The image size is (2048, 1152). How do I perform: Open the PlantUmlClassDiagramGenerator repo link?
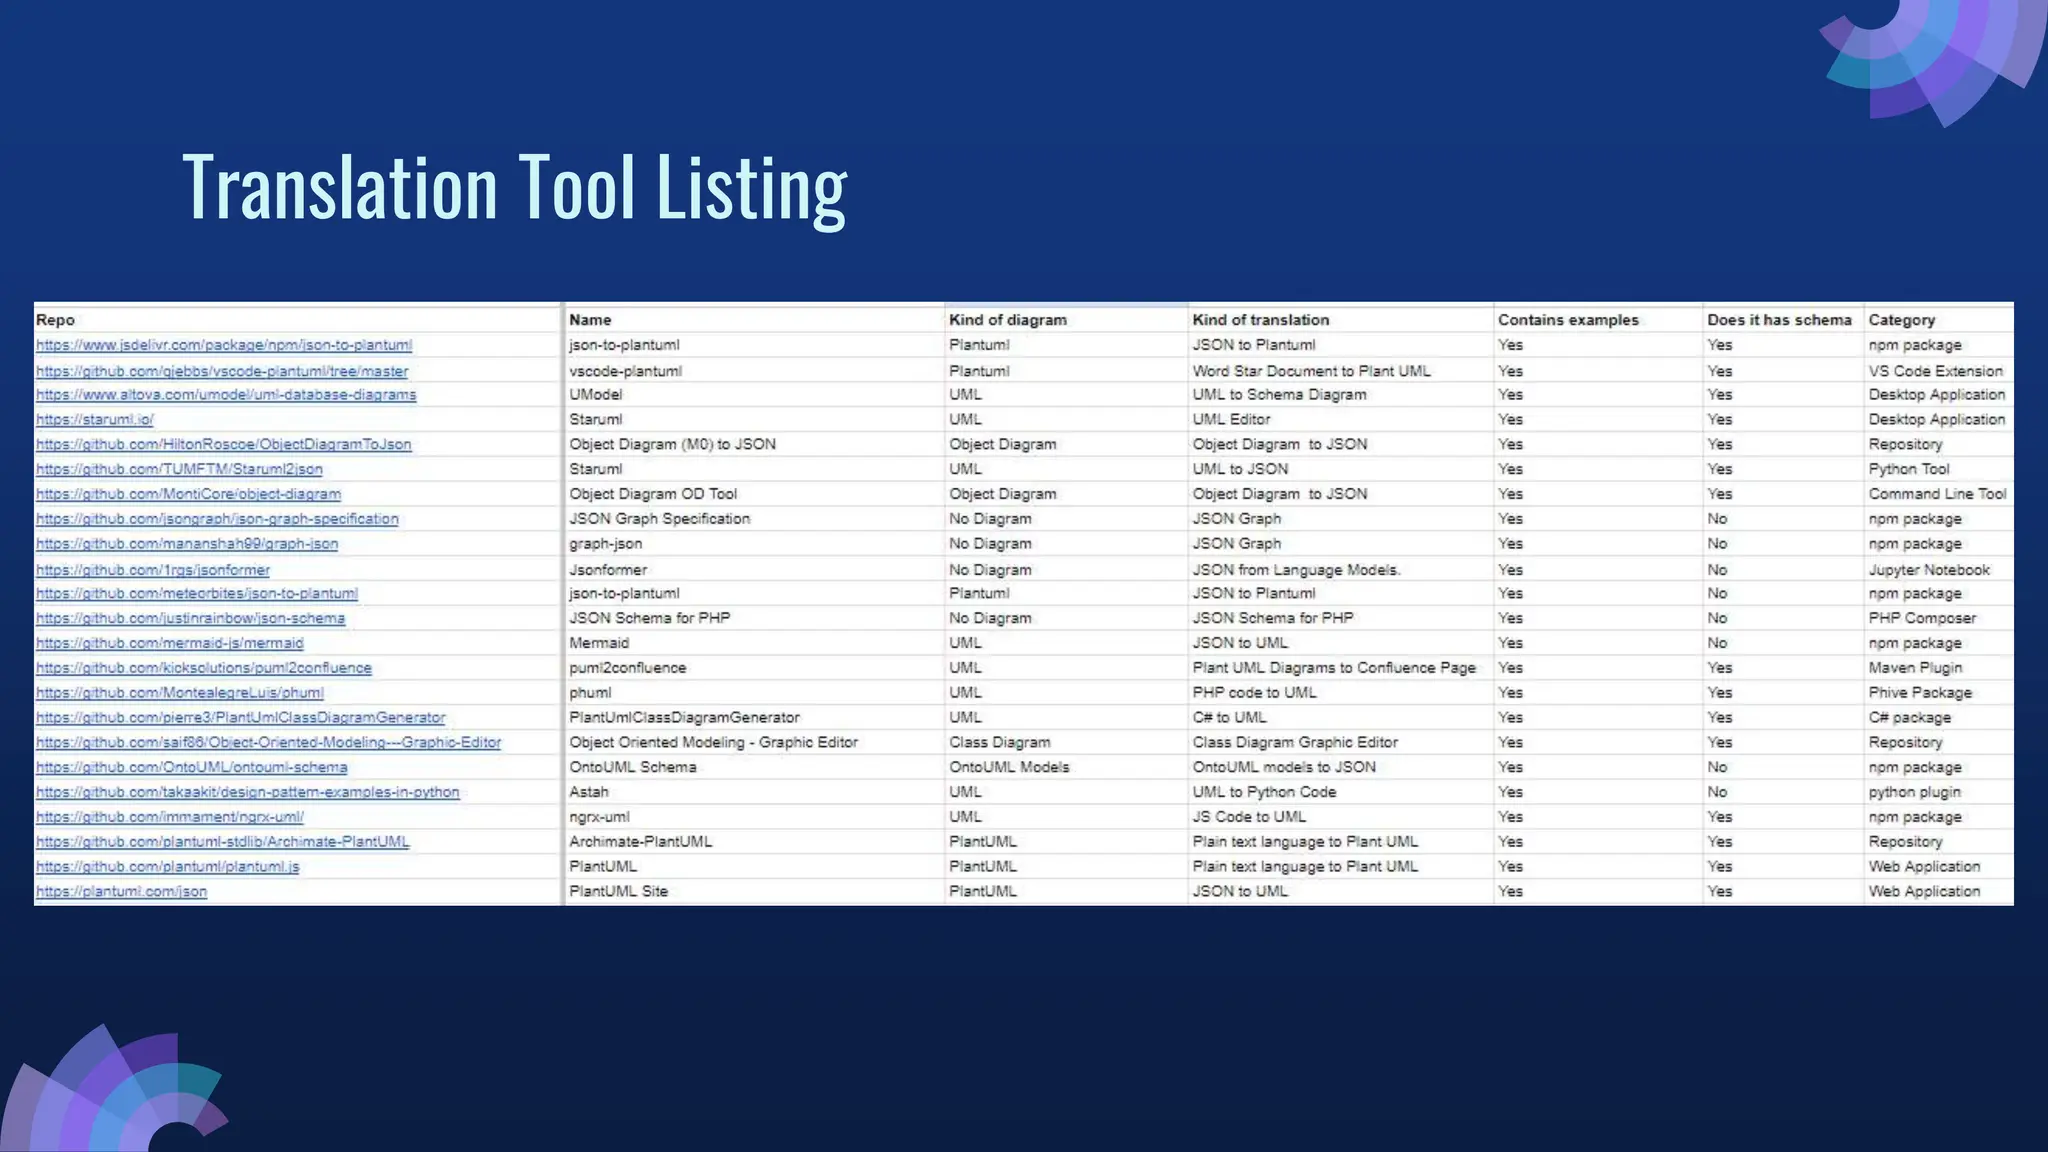click(240, 718)
